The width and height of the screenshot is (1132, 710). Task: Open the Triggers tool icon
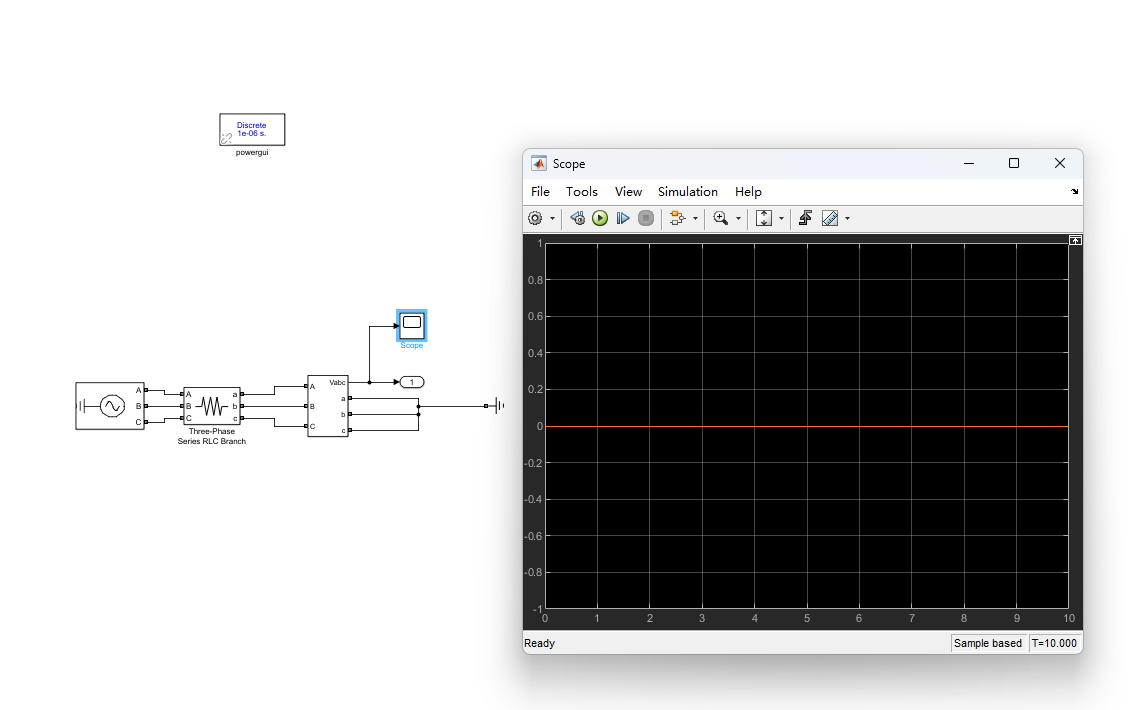pos(806,218)
